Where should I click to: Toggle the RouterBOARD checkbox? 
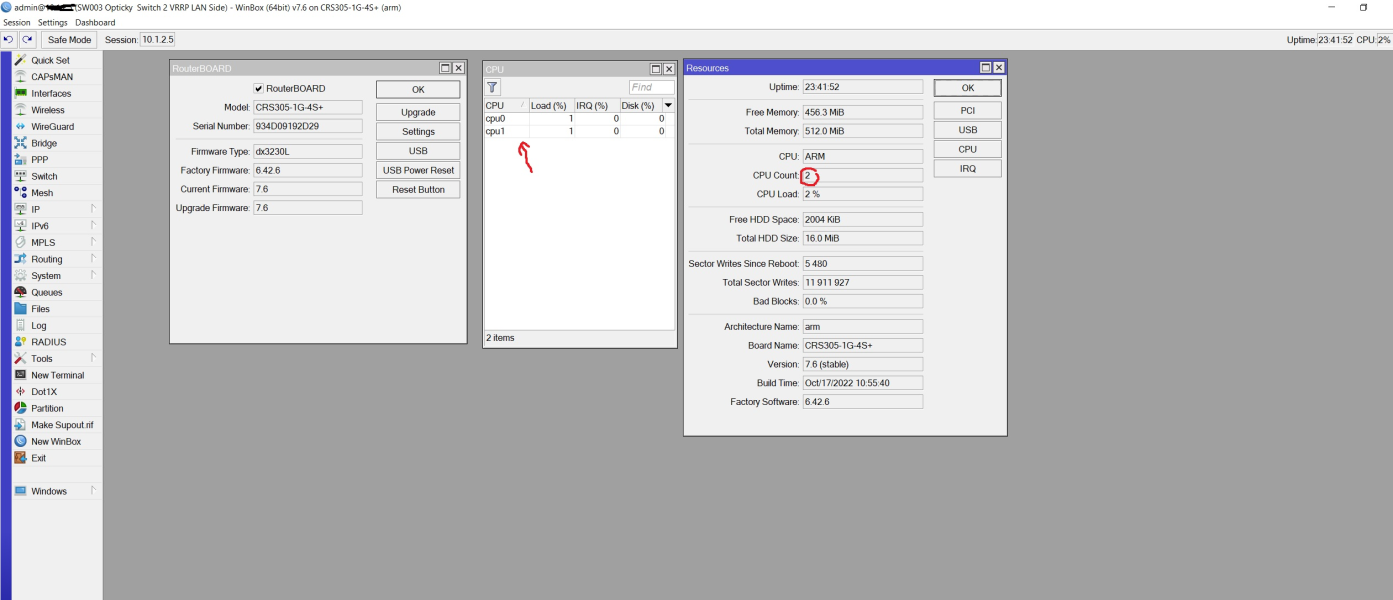click(259, 88)
